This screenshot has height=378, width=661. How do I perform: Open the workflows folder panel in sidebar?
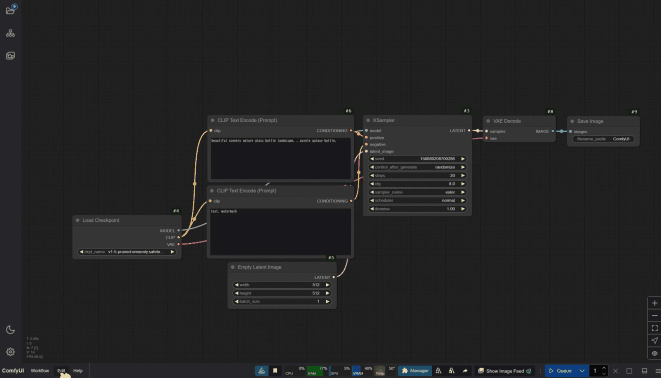click(11, 10)
